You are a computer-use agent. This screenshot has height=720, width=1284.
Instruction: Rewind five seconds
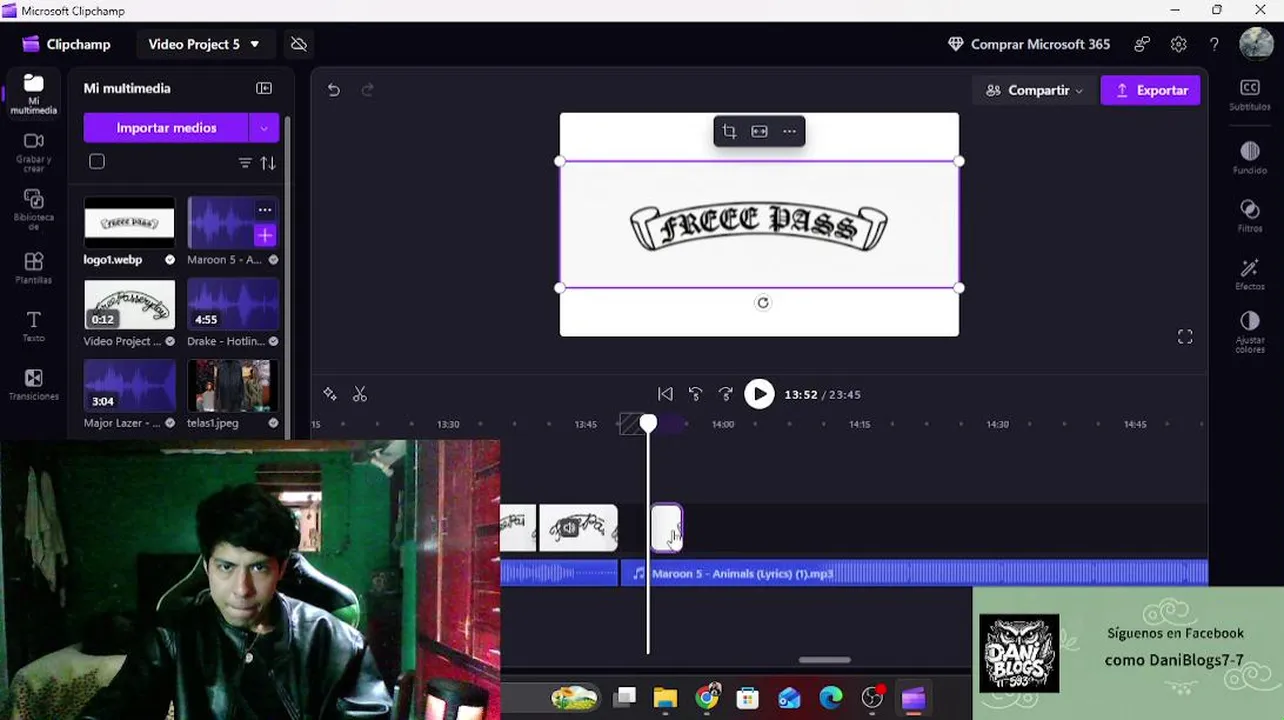696,394
